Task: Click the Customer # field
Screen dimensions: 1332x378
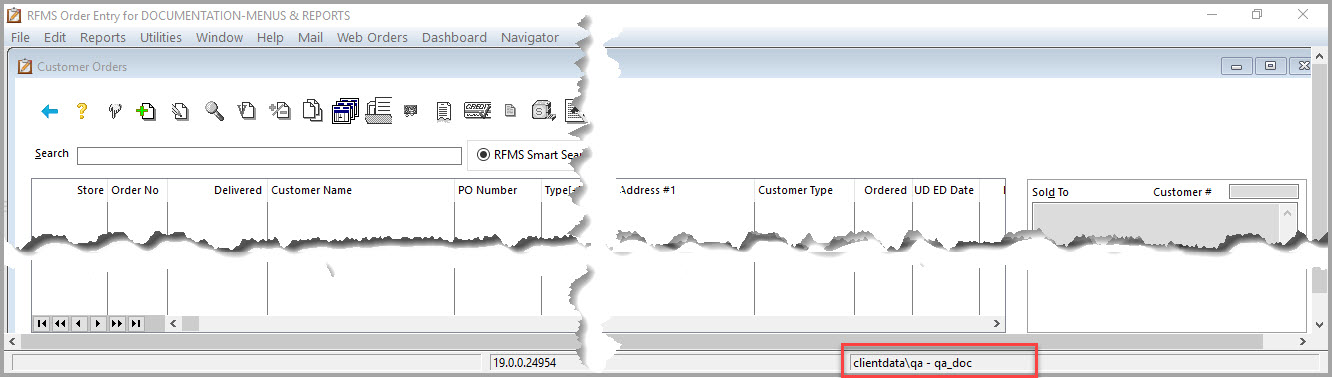Action: (1264, 191)
